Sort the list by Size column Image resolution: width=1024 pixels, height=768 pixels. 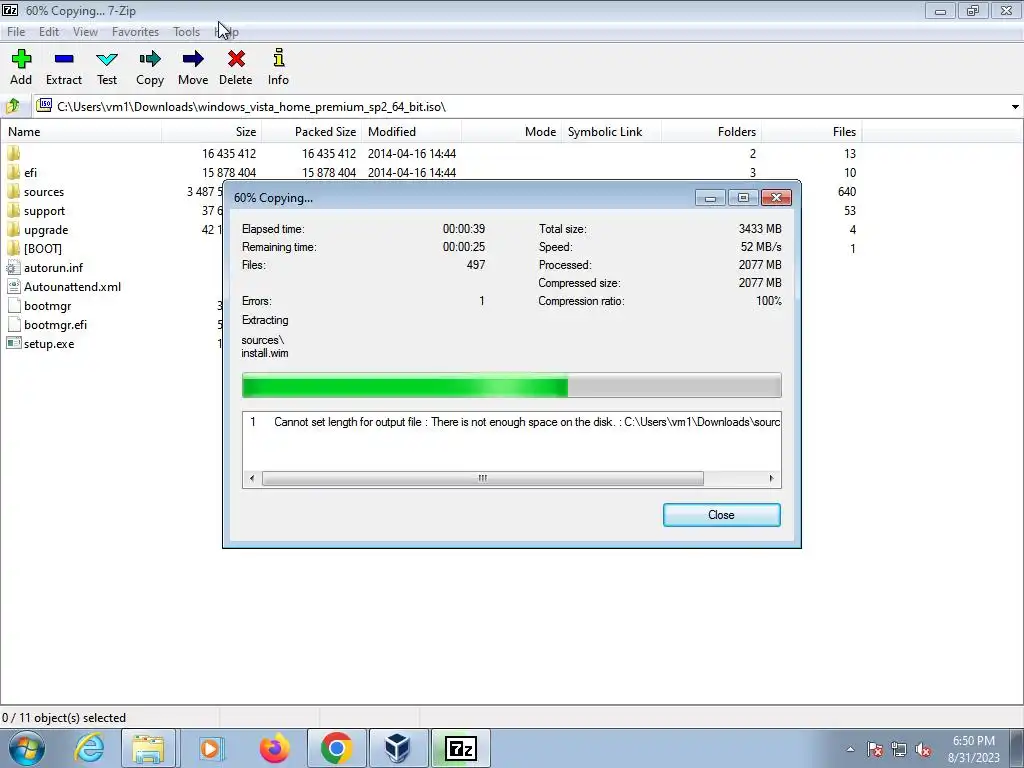point(212,131)
